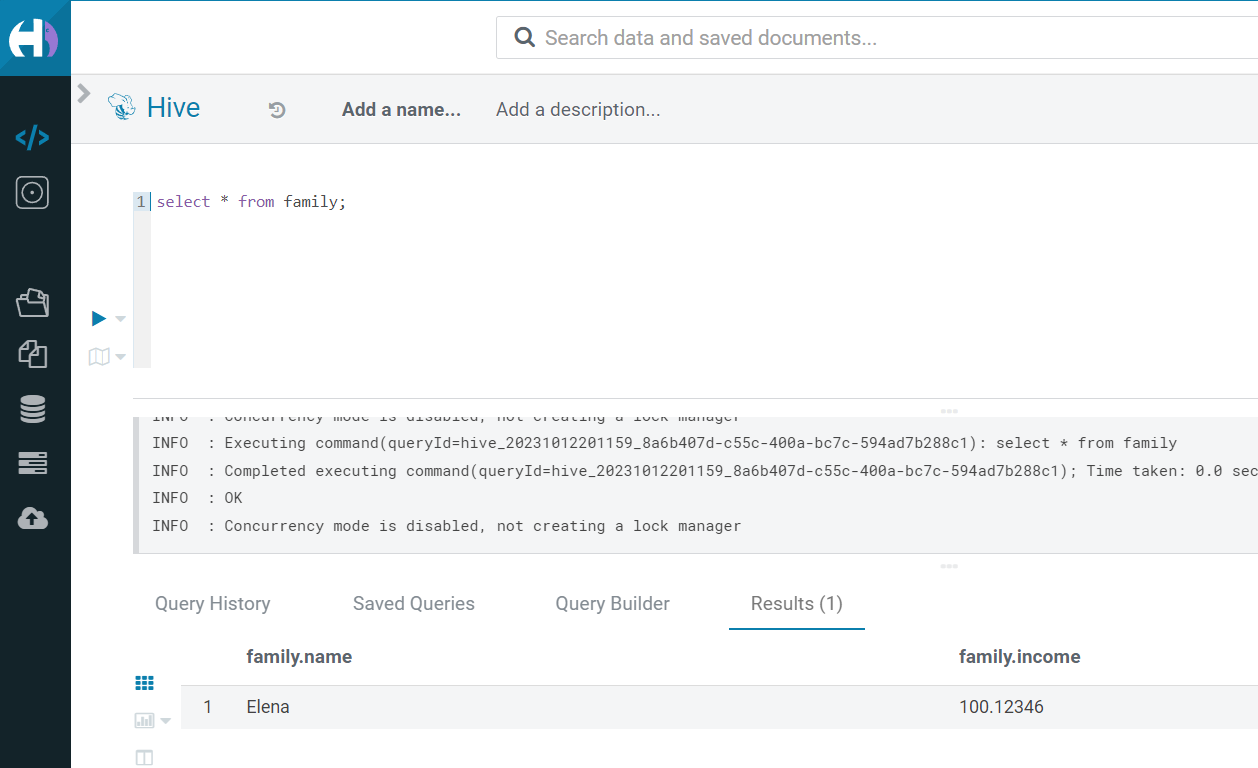Image resolution: width=1258 pixels, height=768 pixels.
Task: Open query history with the clock icon
Action: 276,109
